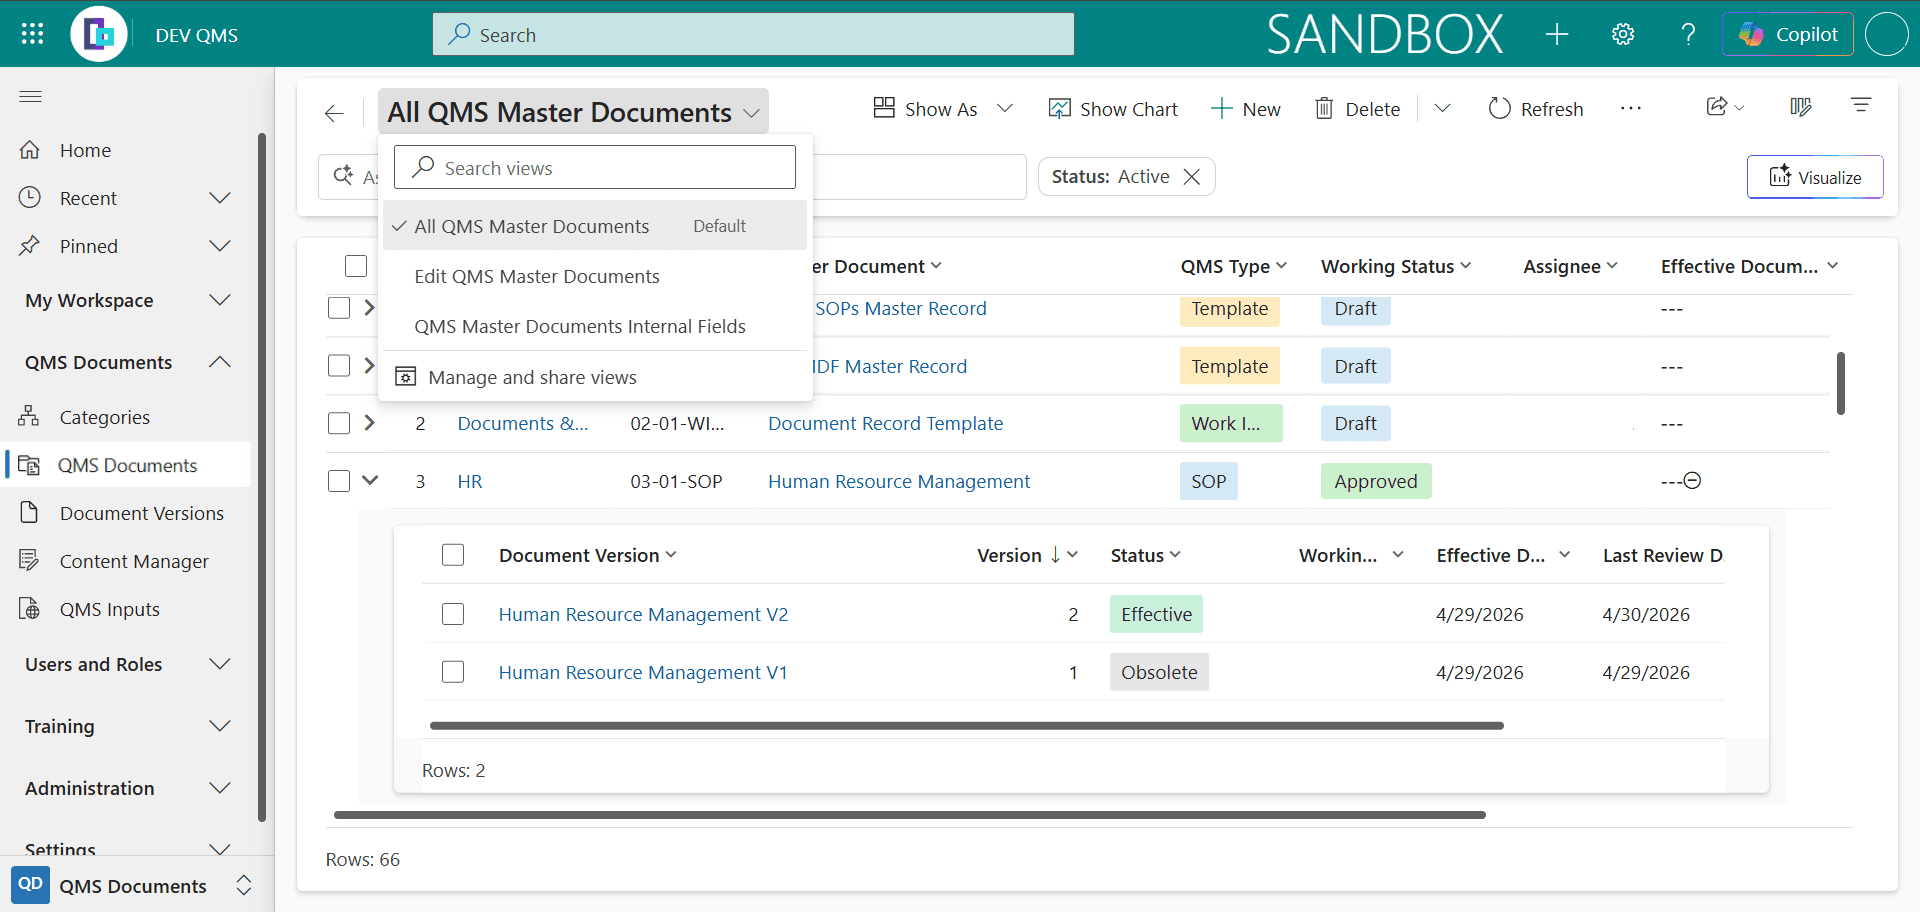Expand the Document Record Template row

tap(370, 423)
